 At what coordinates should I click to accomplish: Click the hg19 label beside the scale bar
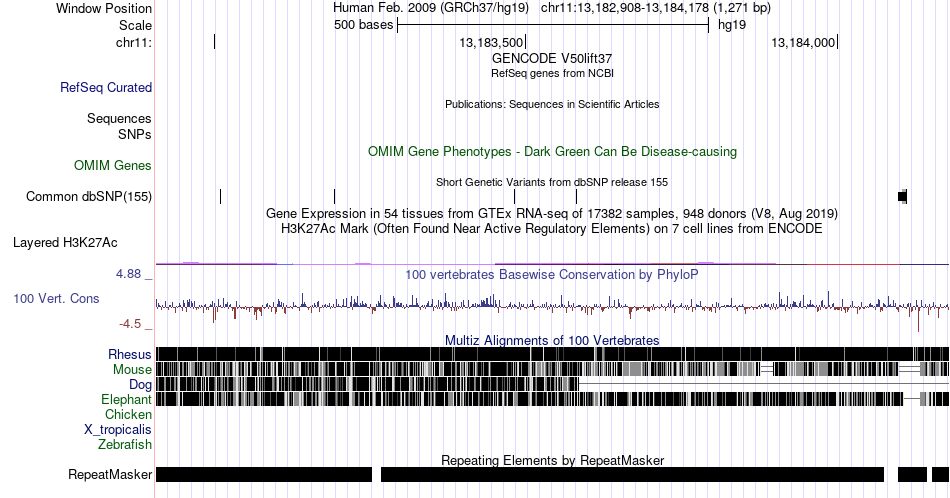[732, 25]
